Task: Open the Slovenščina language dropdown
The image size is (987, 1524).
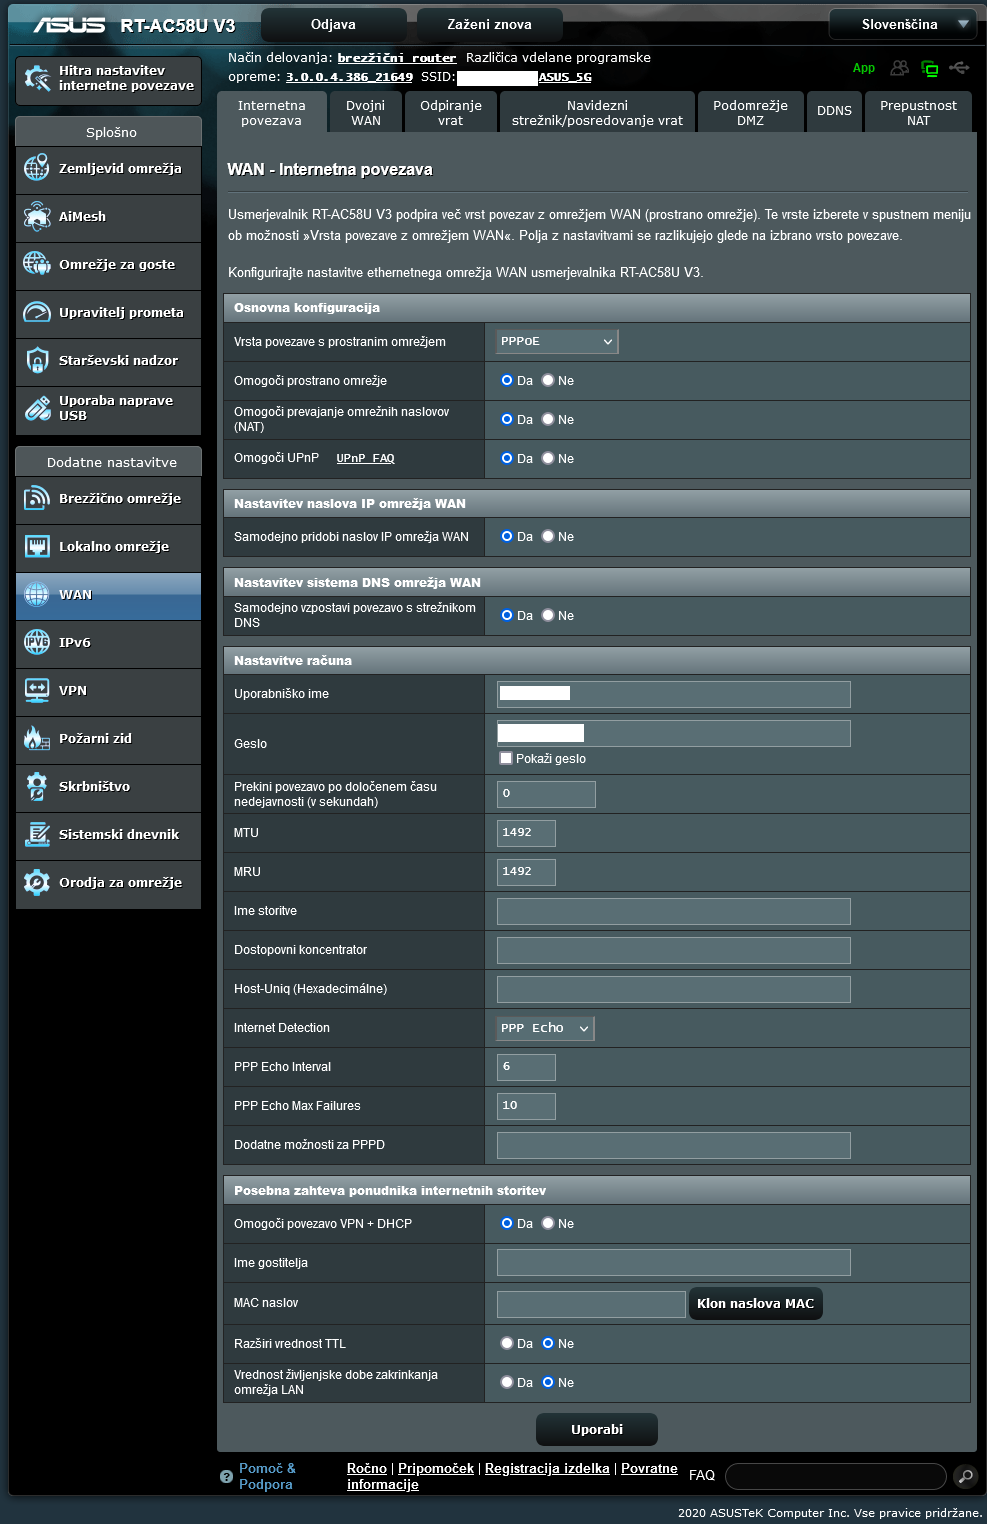Action: [901, 24]
